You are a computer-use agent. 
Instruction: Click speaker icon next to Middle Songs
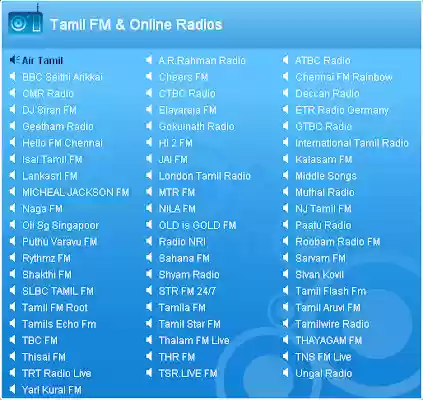pos(285,175)
